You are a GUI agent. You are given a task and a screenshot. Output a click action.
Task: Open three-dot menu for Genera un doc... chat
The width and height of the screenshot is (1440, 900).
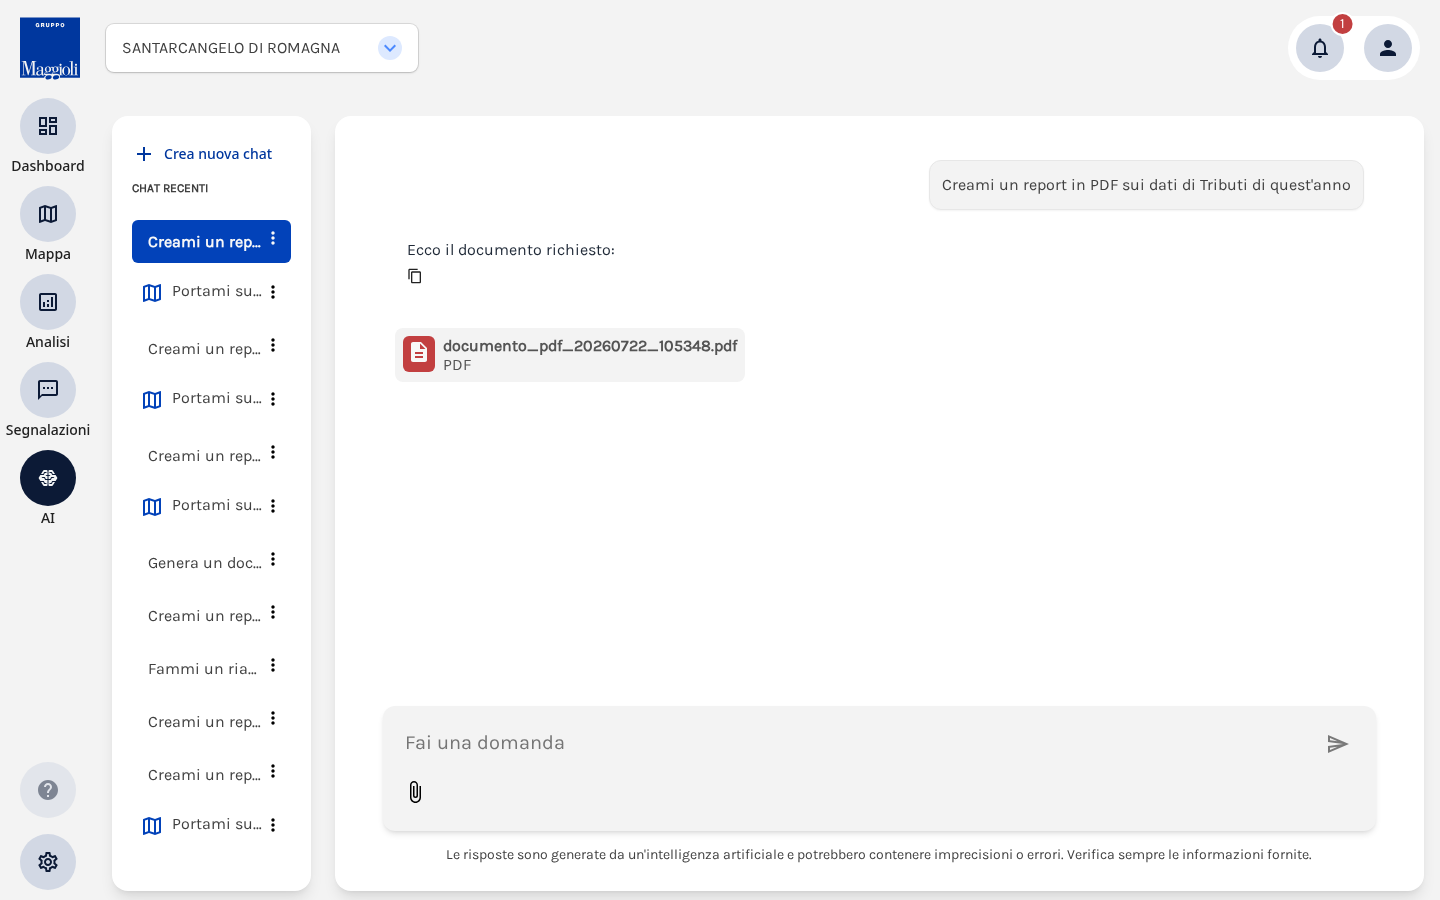coord(273,560)
